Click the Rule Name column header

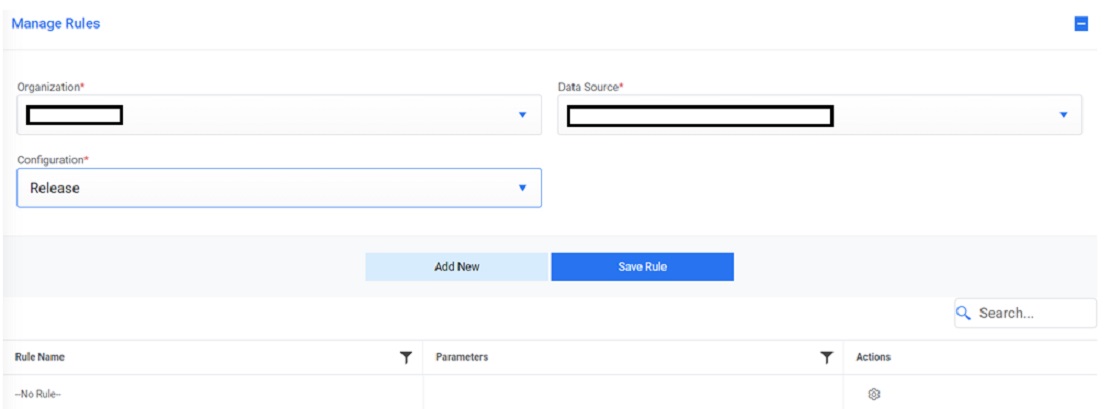(41, 357)
